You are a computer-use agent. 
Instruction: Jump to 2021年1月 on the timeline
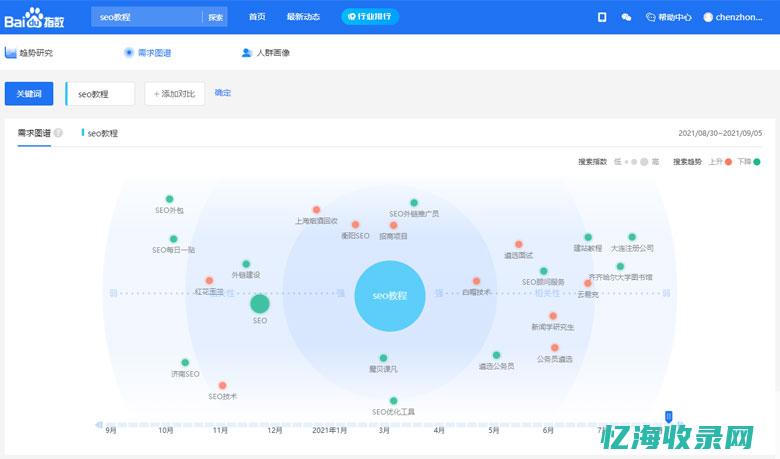click(x=329, y=430)
